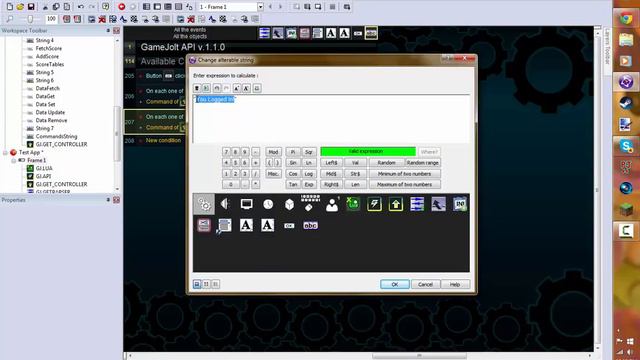
Task: Open Skype from the desktop sidebar
Action: 626,146
